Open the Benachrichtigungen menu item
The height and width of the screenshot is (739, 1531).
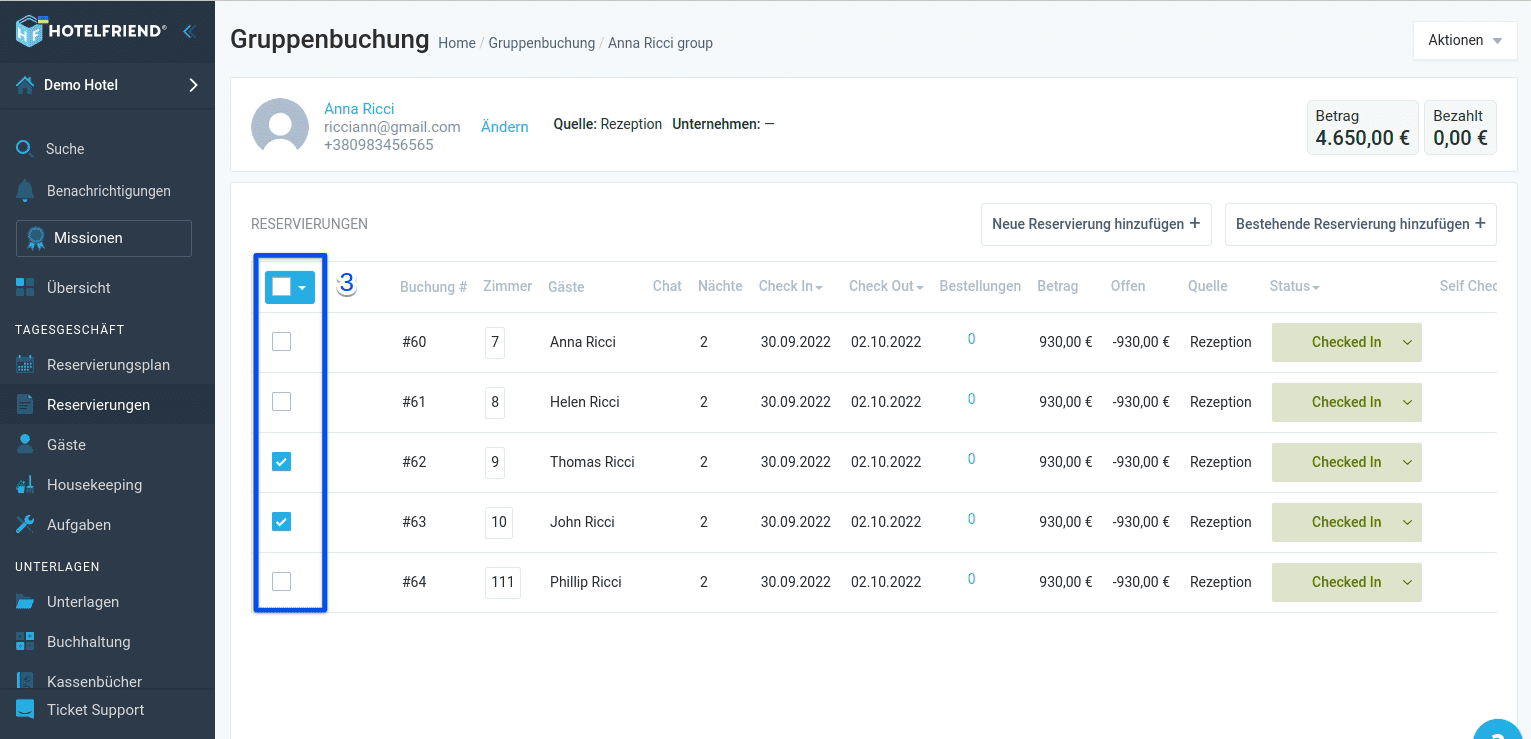click(x=107, y=191)
